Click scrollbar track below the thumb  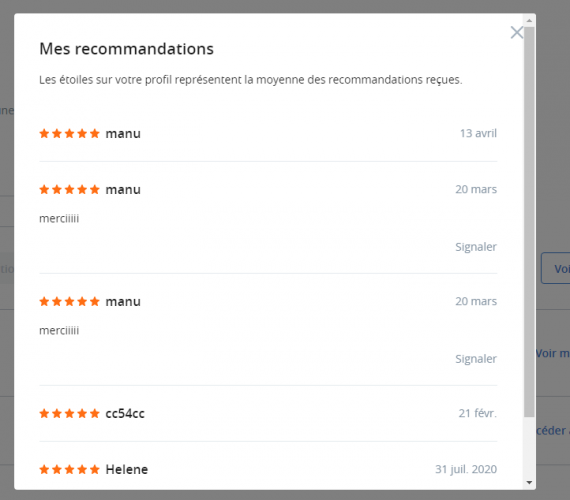pyautogui.click(x=529, y=447)
